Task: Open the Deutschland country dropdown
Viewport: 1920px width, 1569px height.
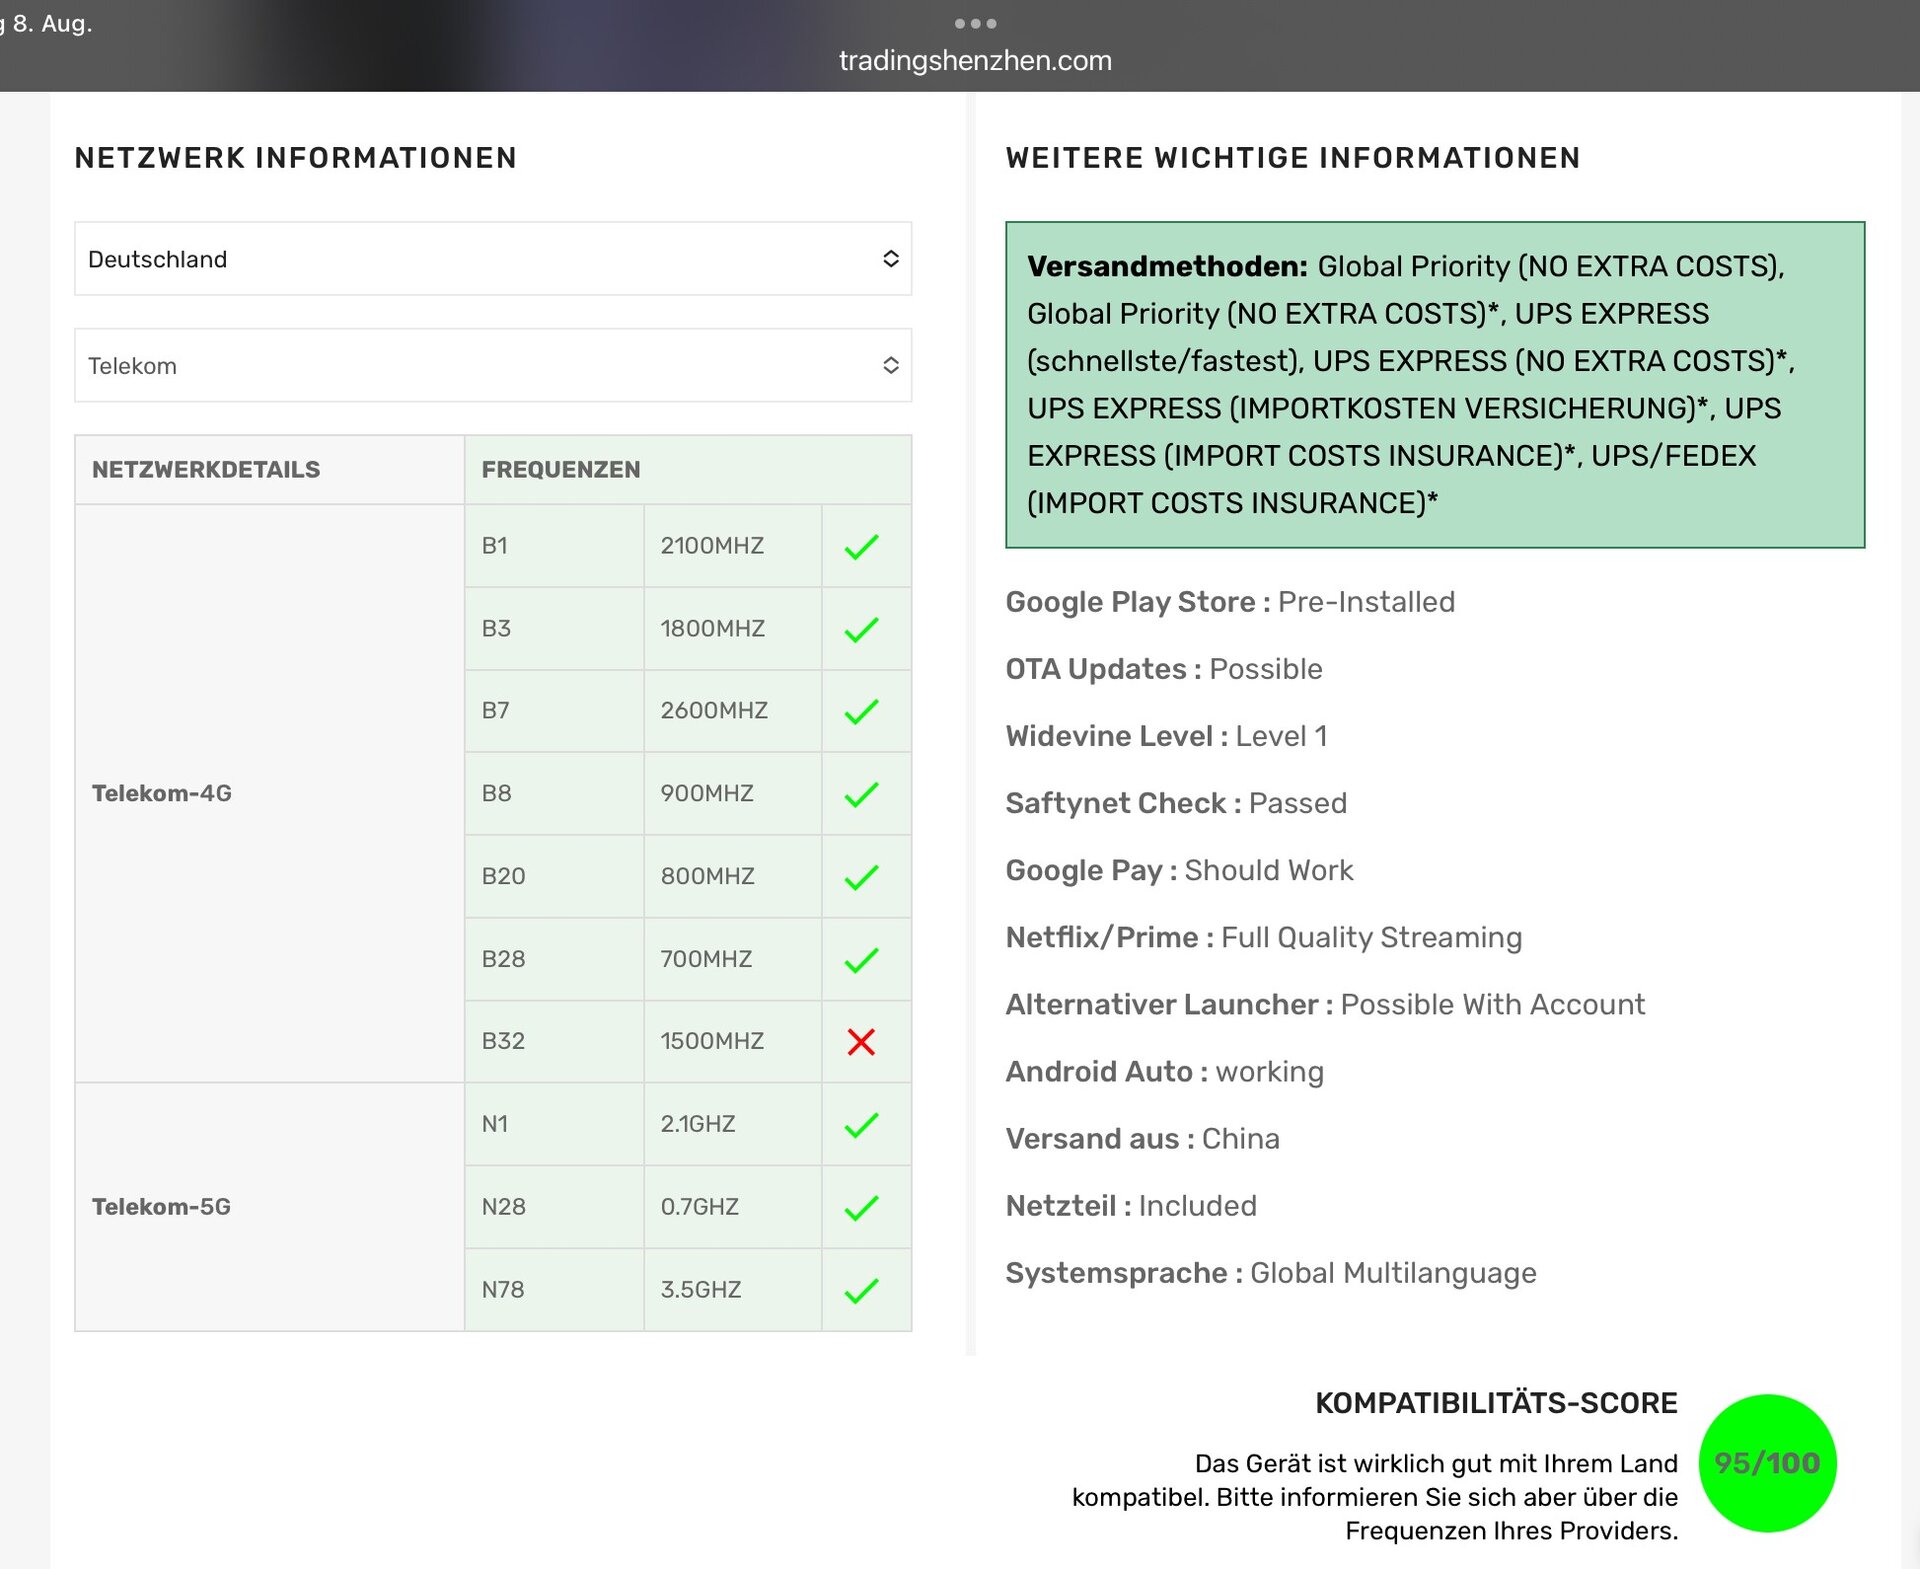Action: (x=493, y=259)
